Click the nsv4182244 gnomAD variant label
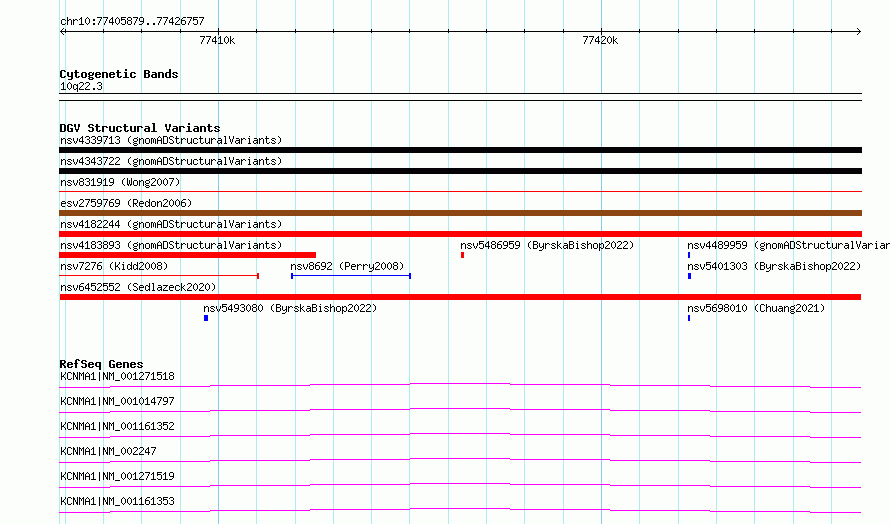This screenshot has width=890, height=524. click(171, 224)
